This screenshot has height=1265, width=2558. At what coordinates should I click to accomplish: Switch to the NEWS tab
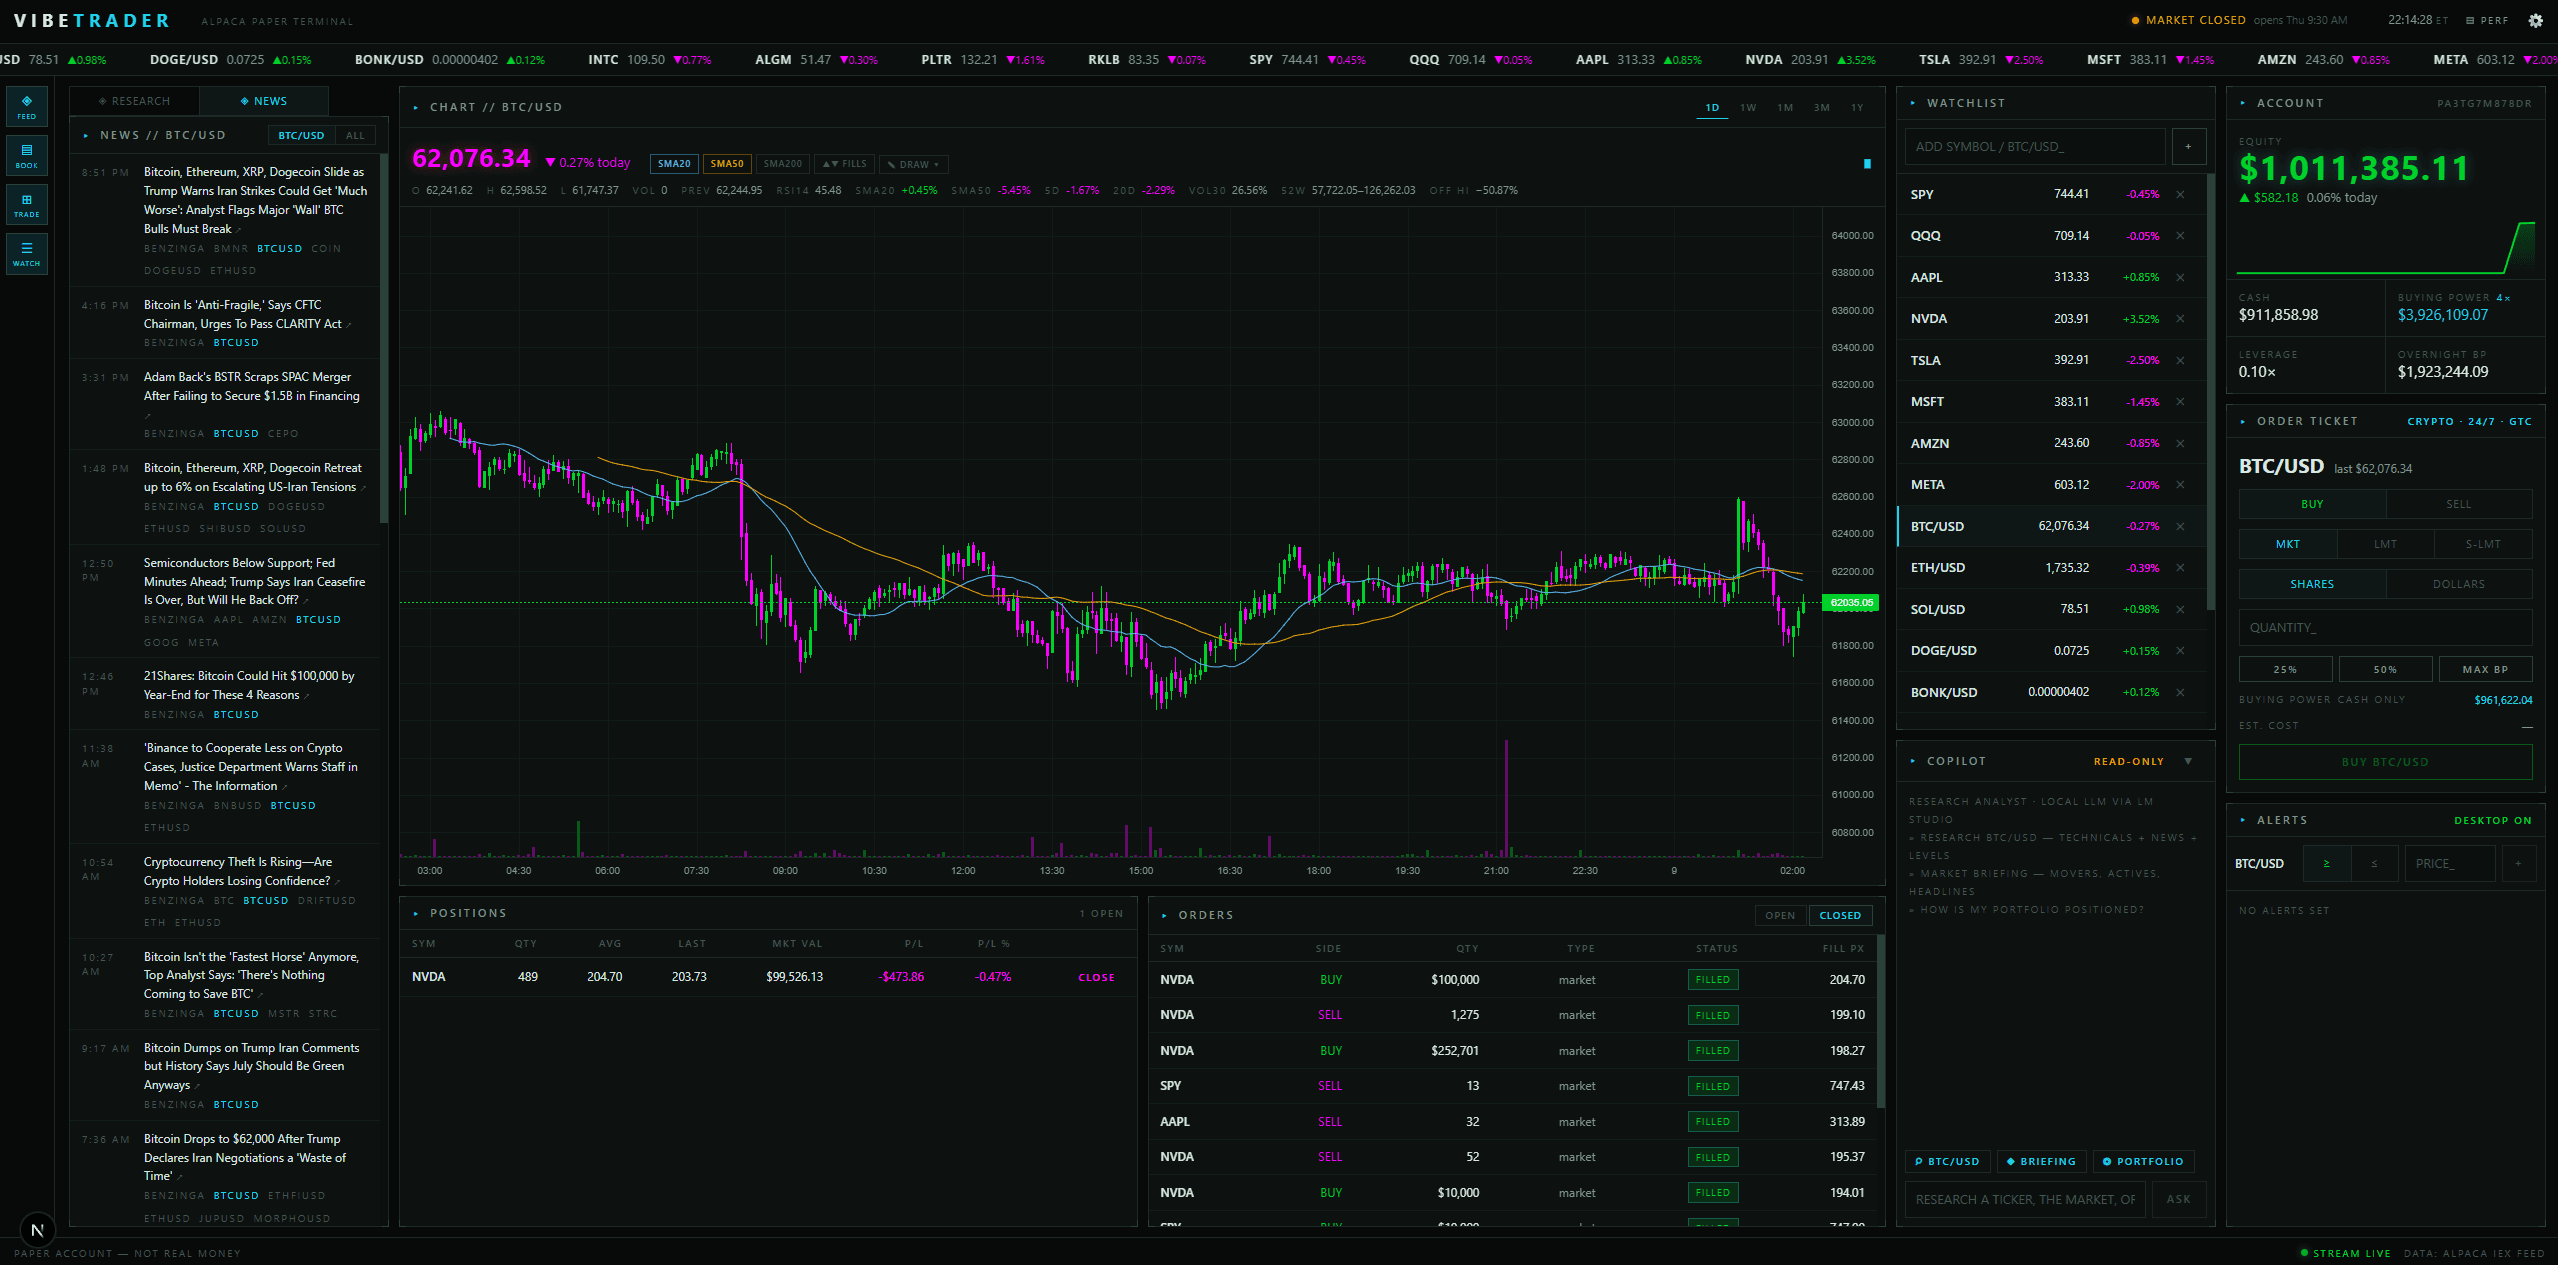point(263,101)
